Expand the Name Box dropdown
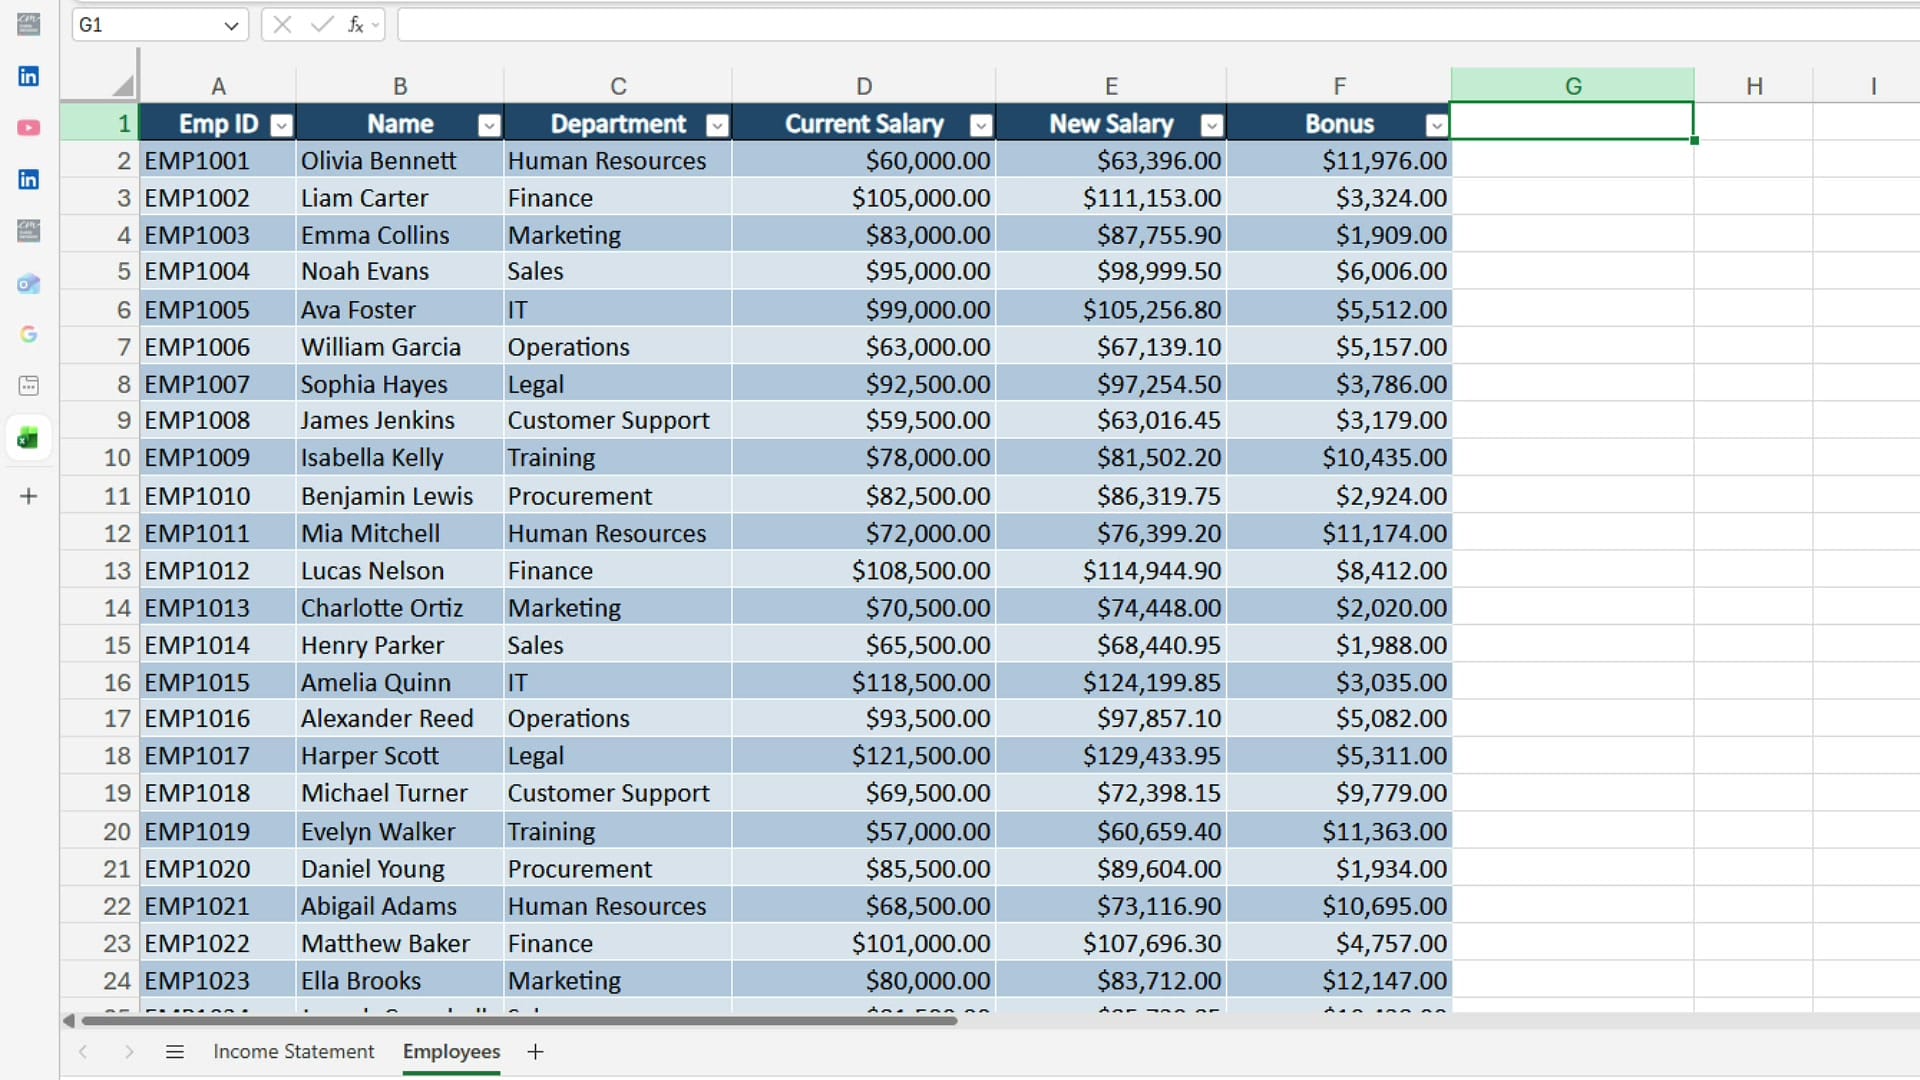This screenshot has height=1080, width=1920. (231, 25)
